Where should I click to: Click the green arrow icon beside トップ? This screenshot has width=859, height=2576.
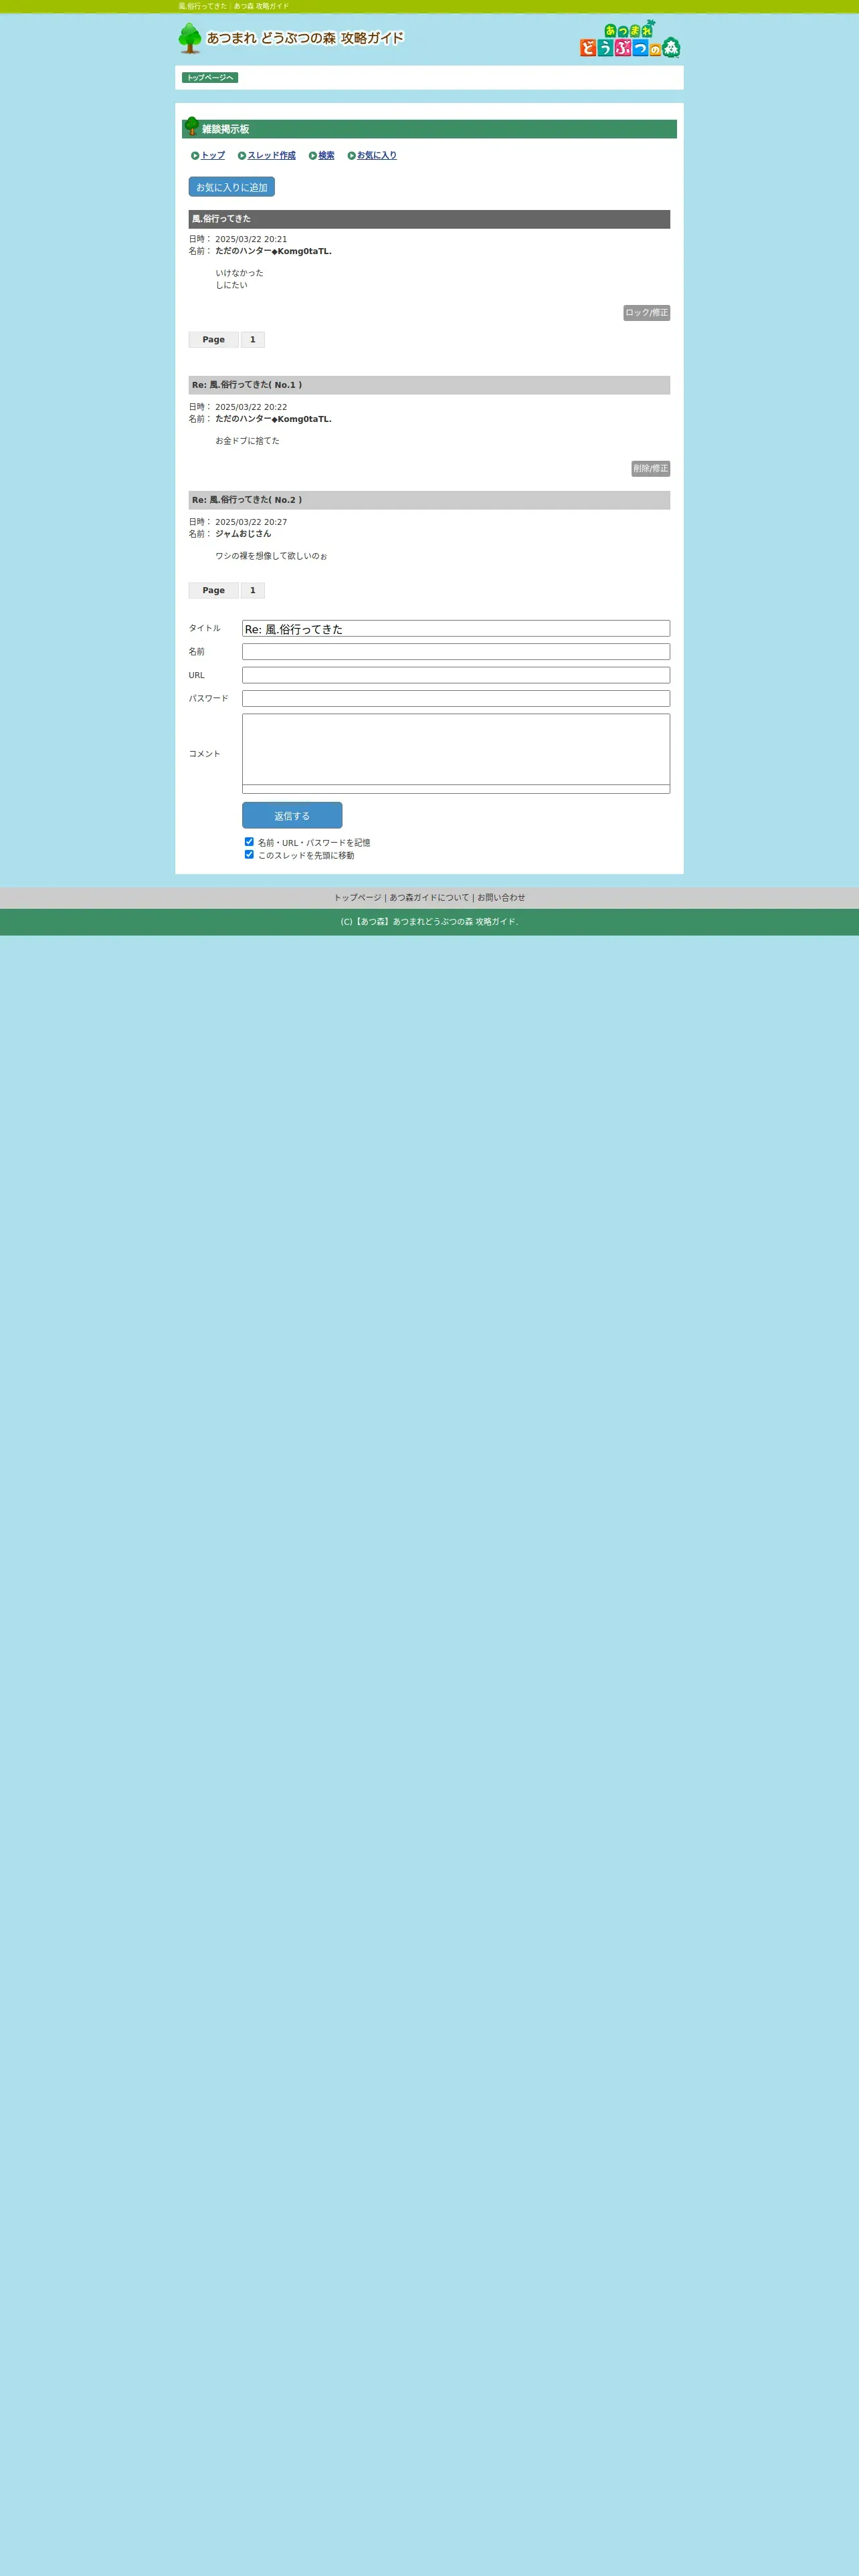pos(195,156)
